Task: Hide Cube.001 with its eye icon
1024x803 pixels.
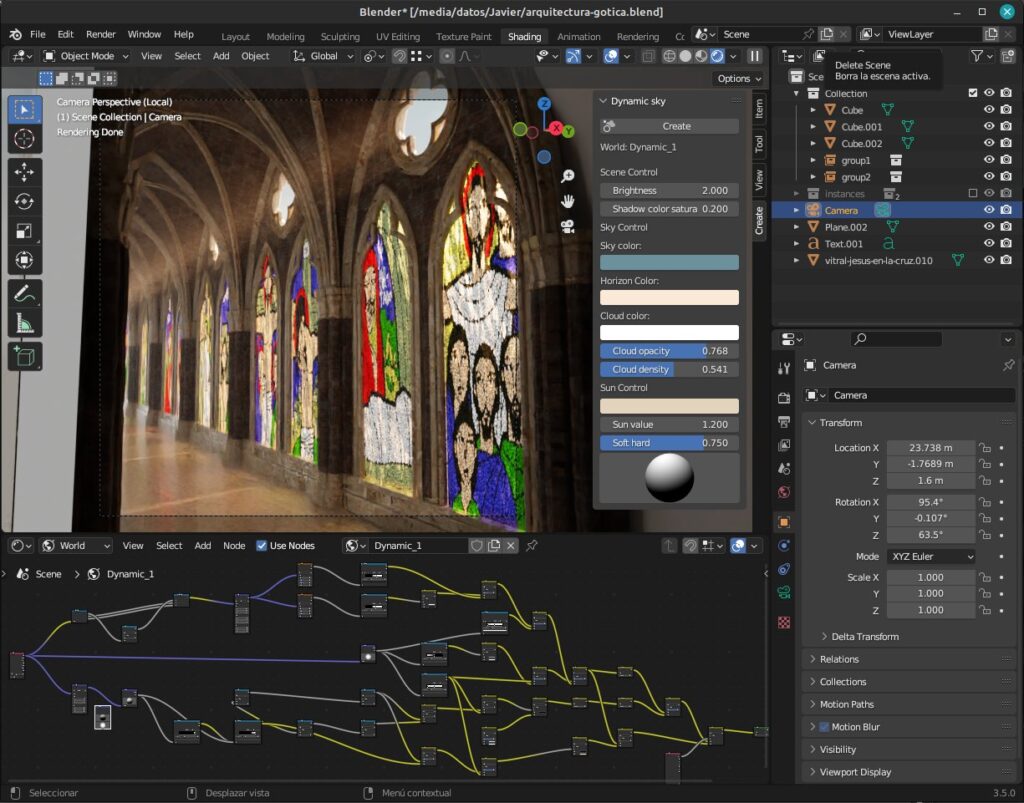Action: (989, 127)
